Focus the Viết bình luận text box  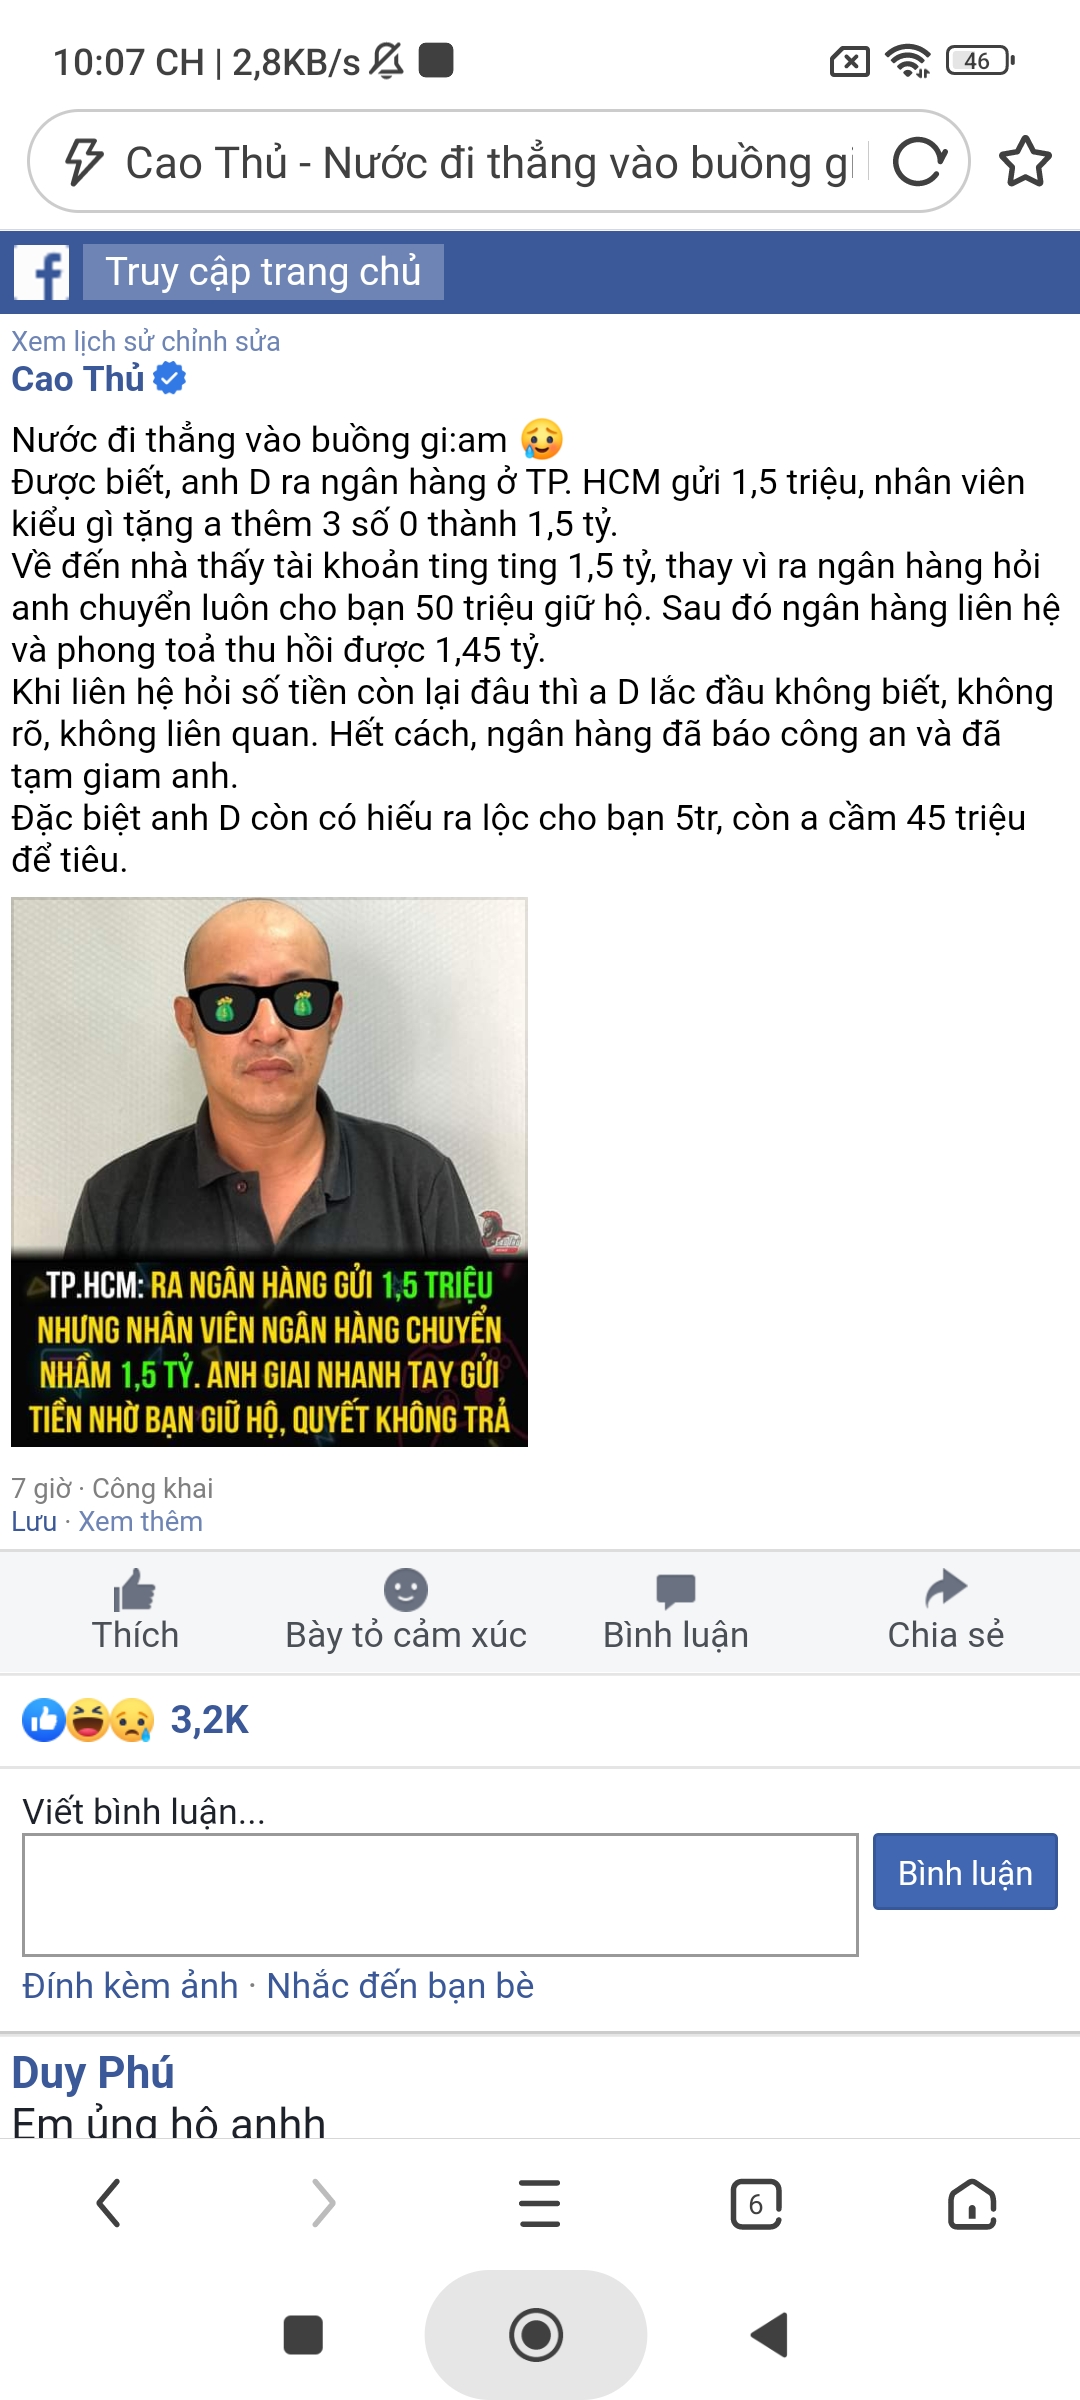pos(440,1894)
